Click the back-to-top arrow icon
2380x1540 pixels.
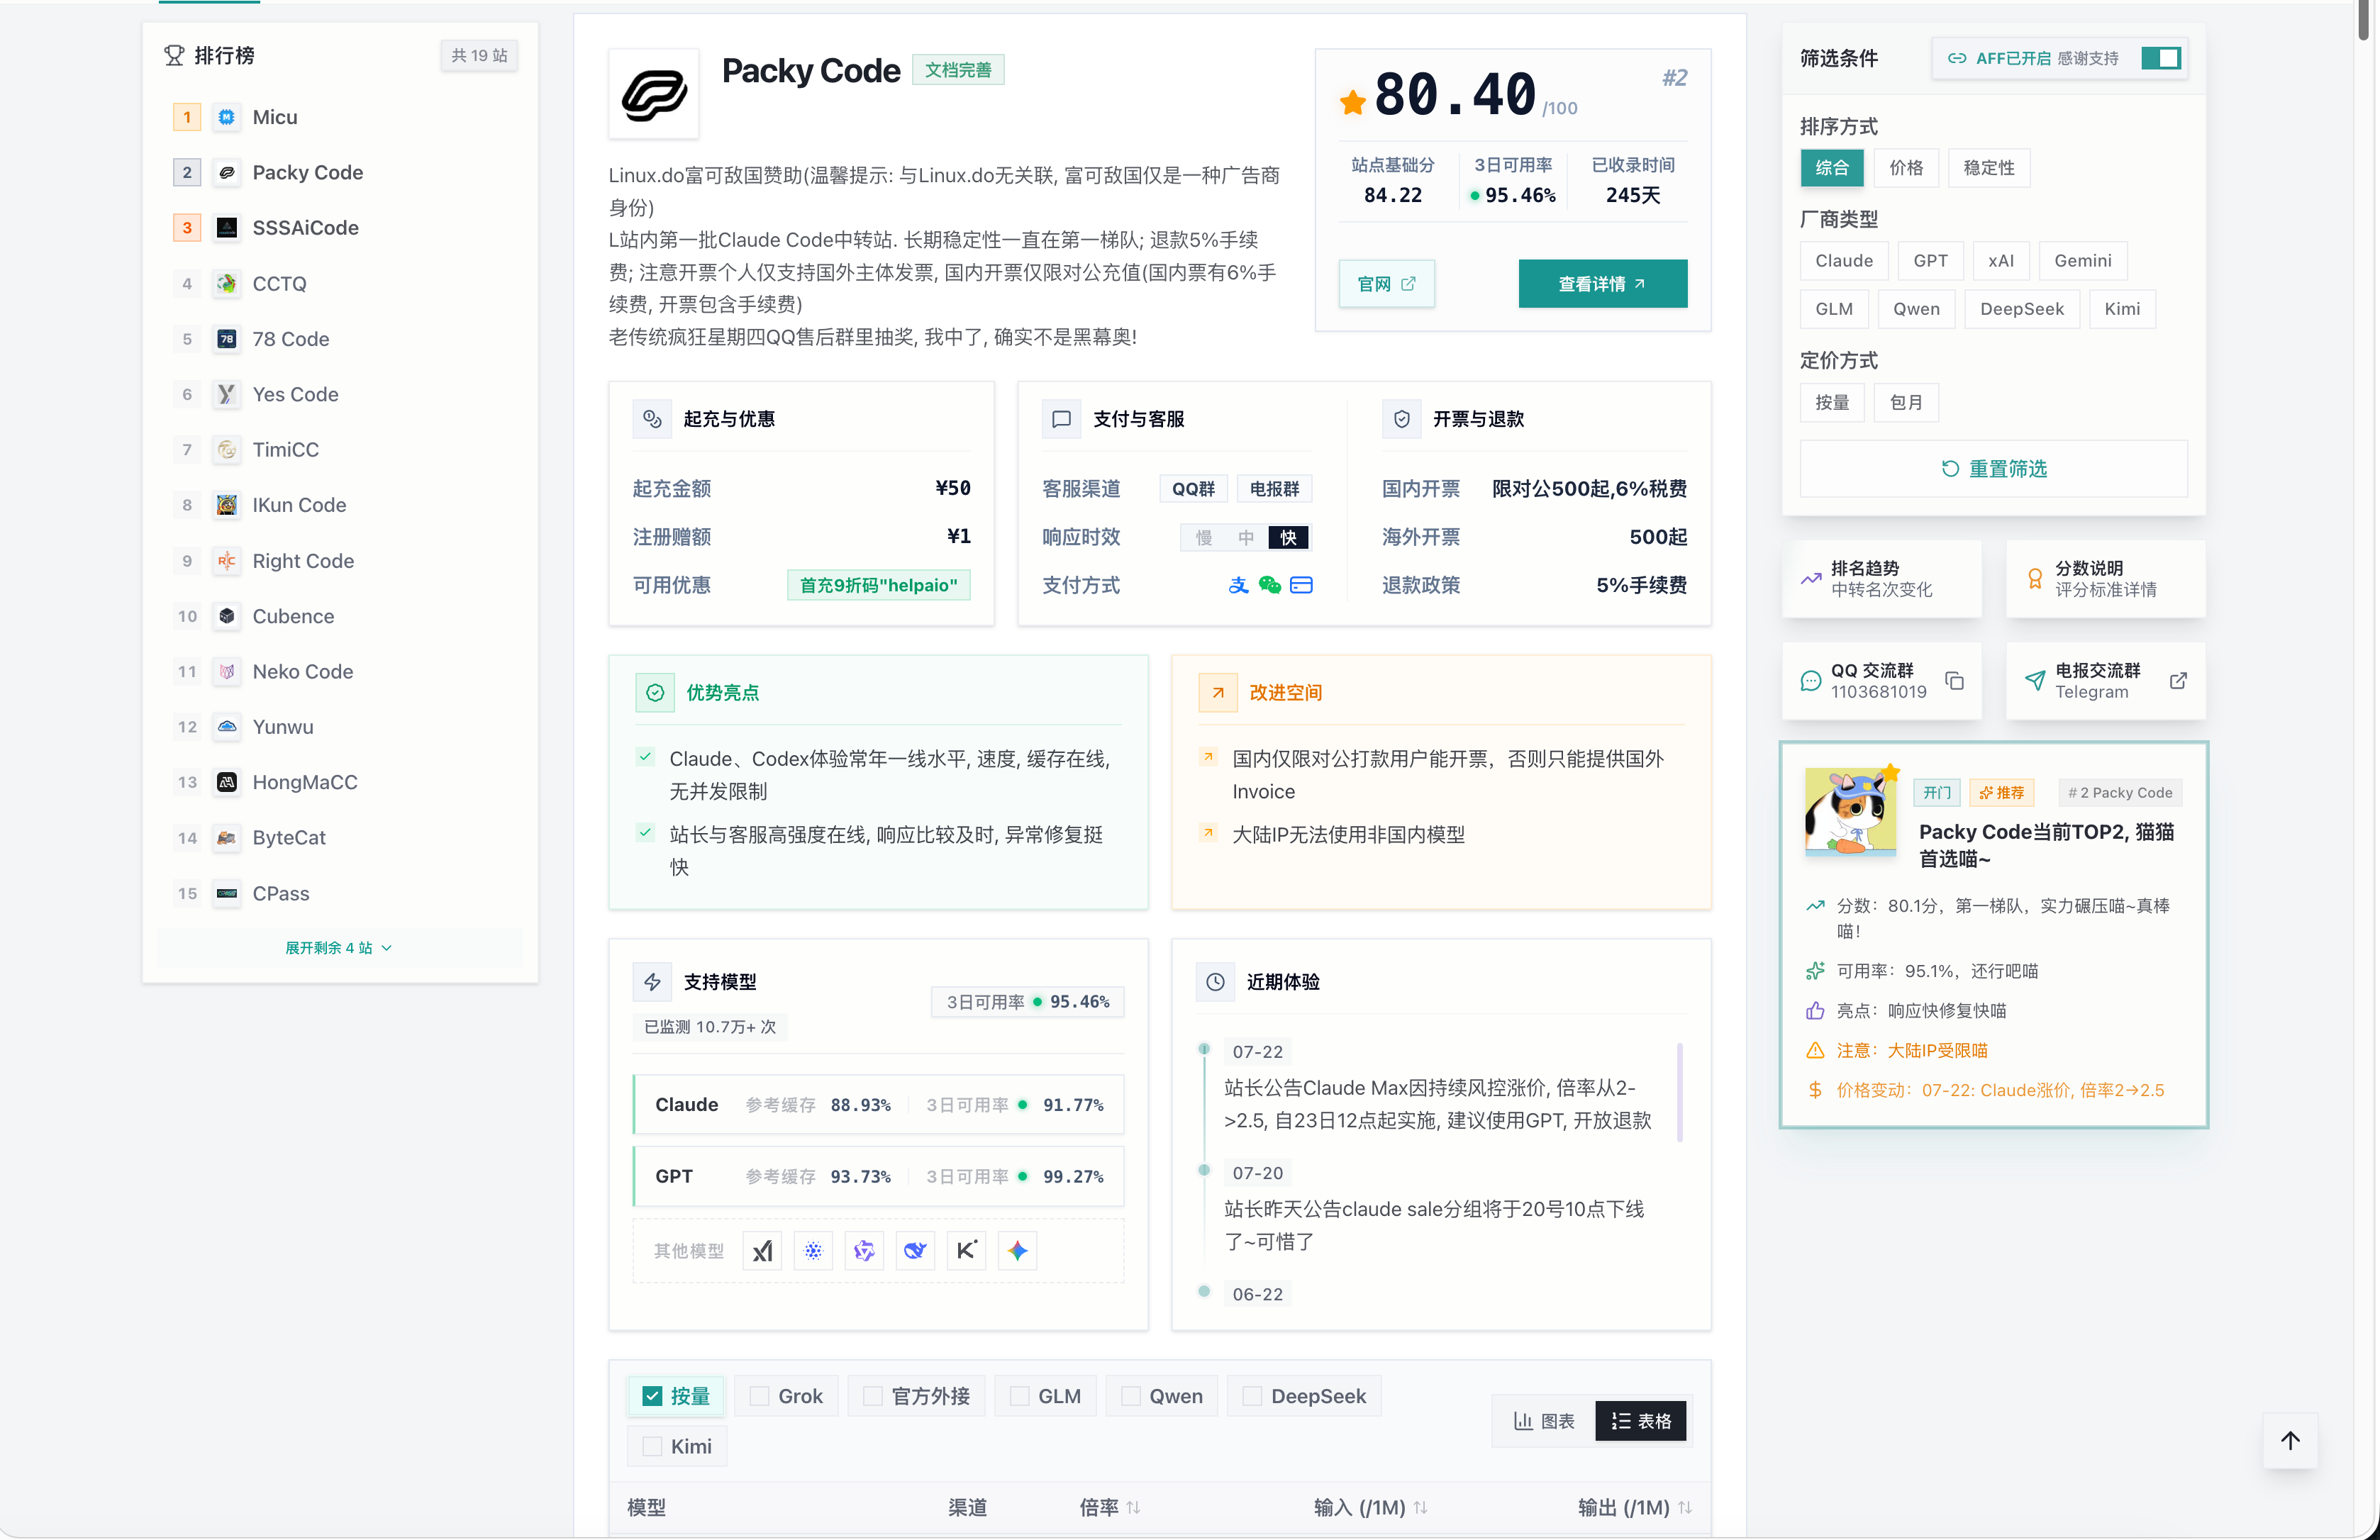[2290, 1440]
